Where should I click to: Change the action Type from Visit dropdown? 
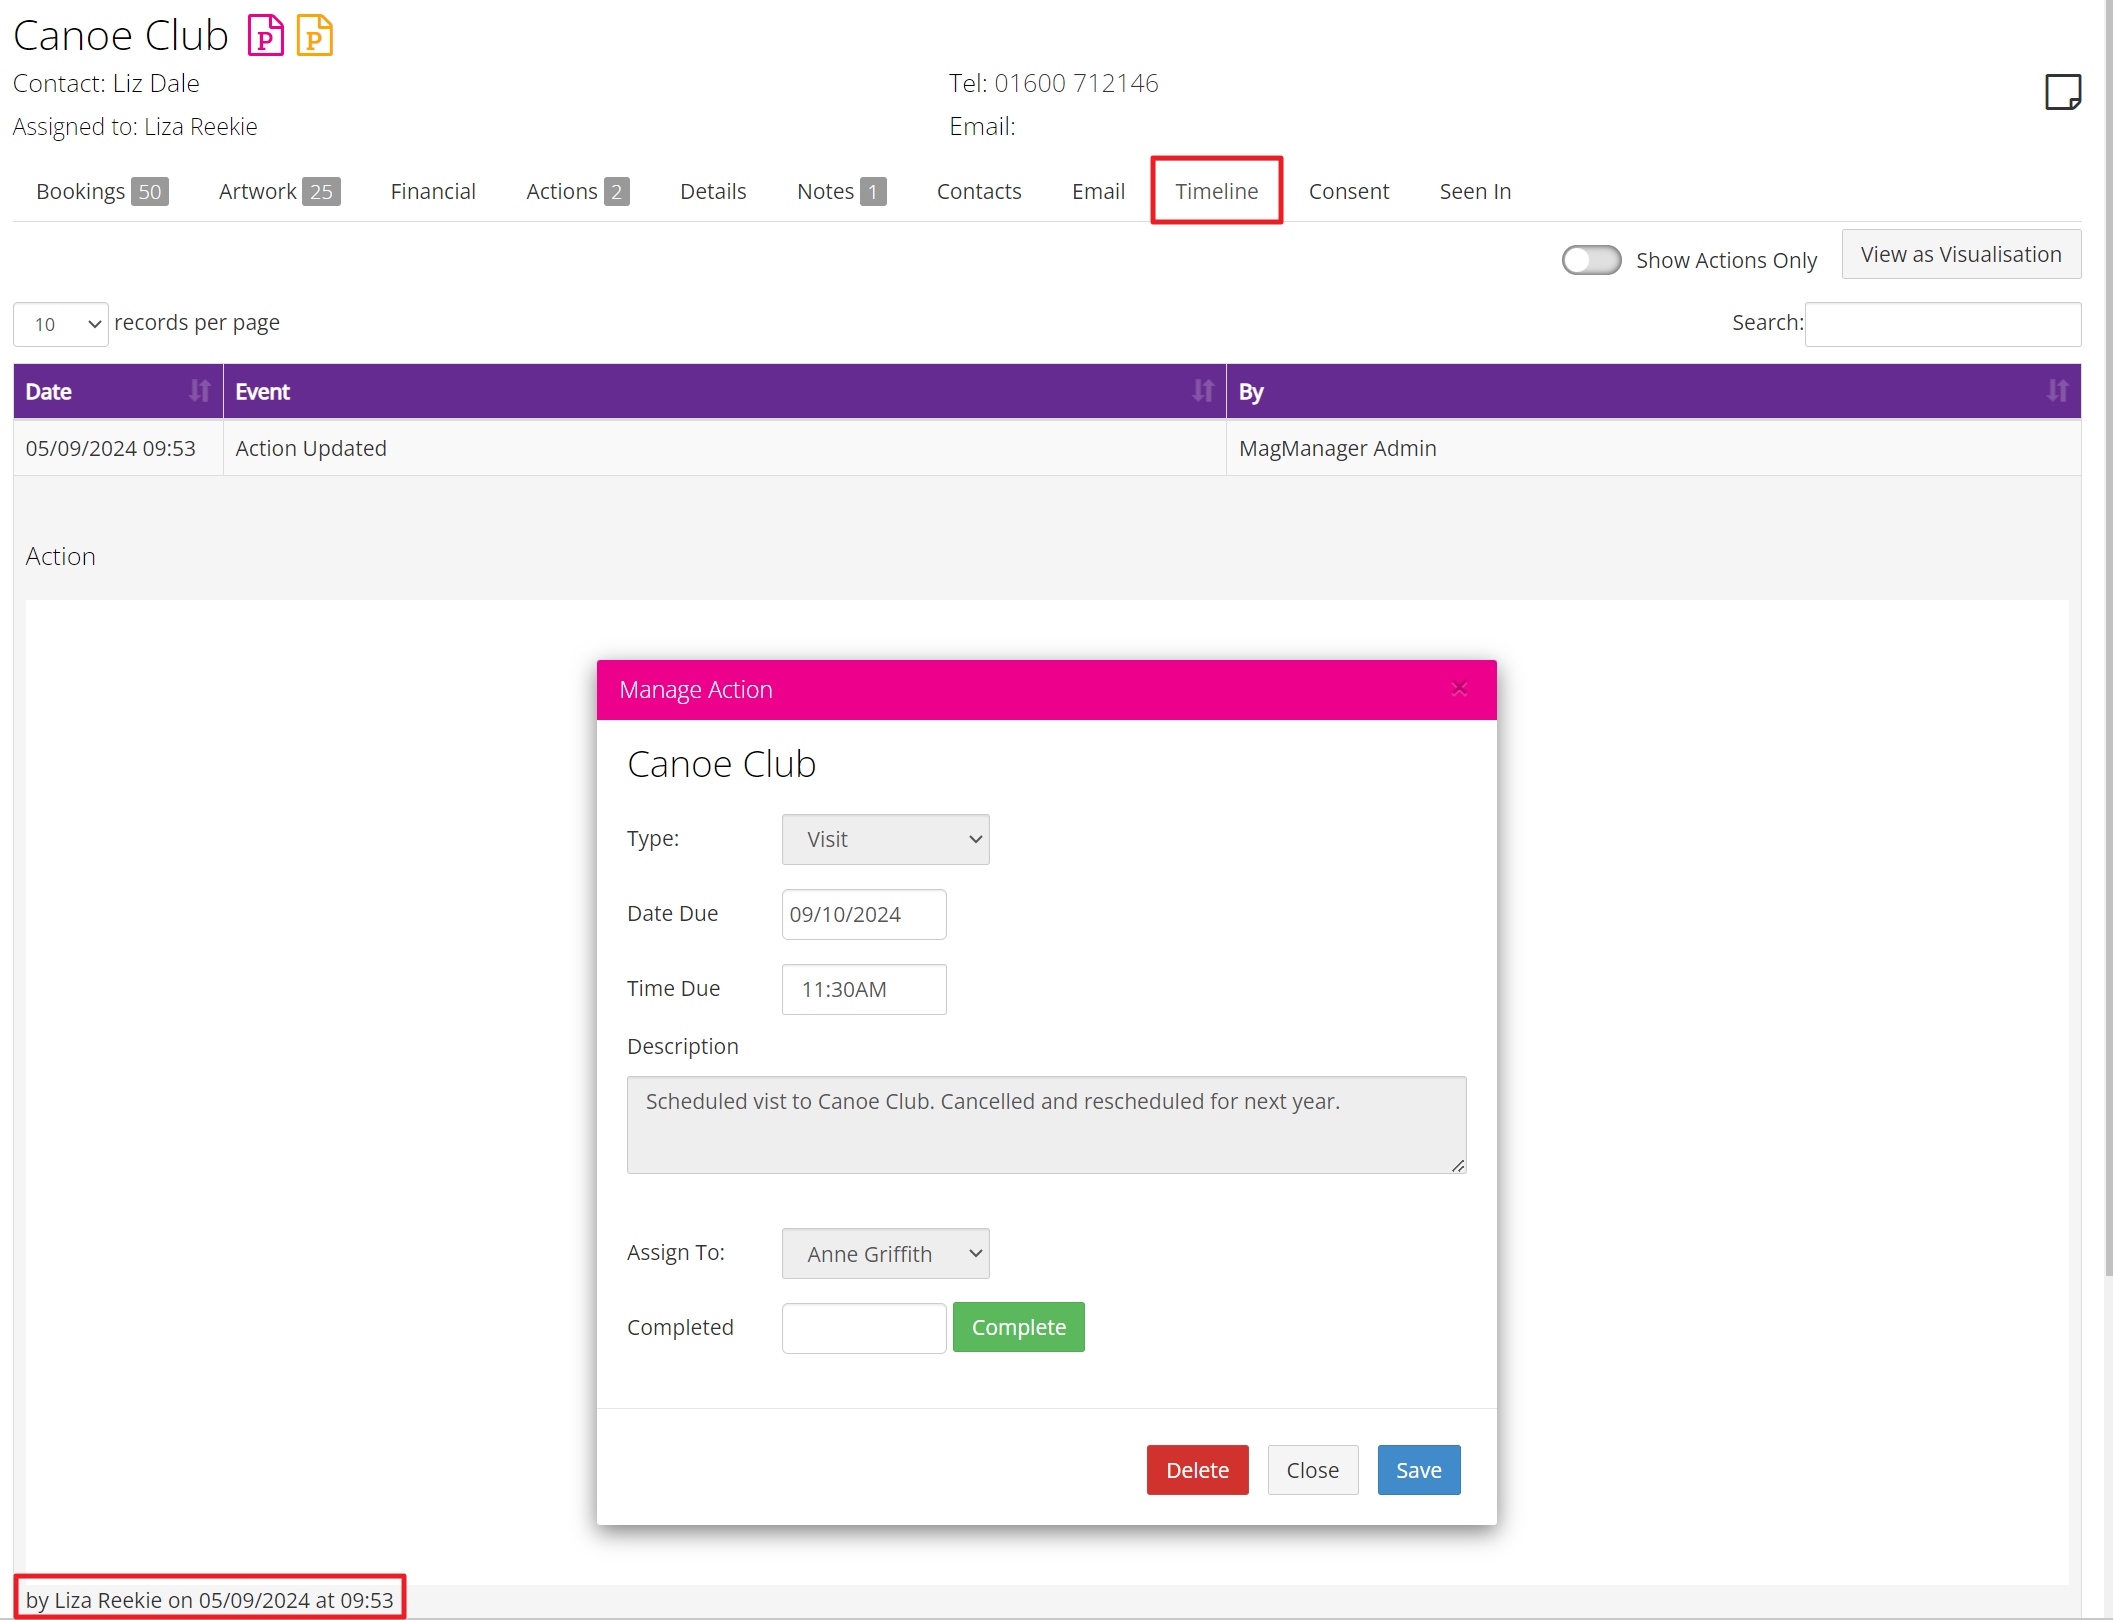[x=884, y=839]
